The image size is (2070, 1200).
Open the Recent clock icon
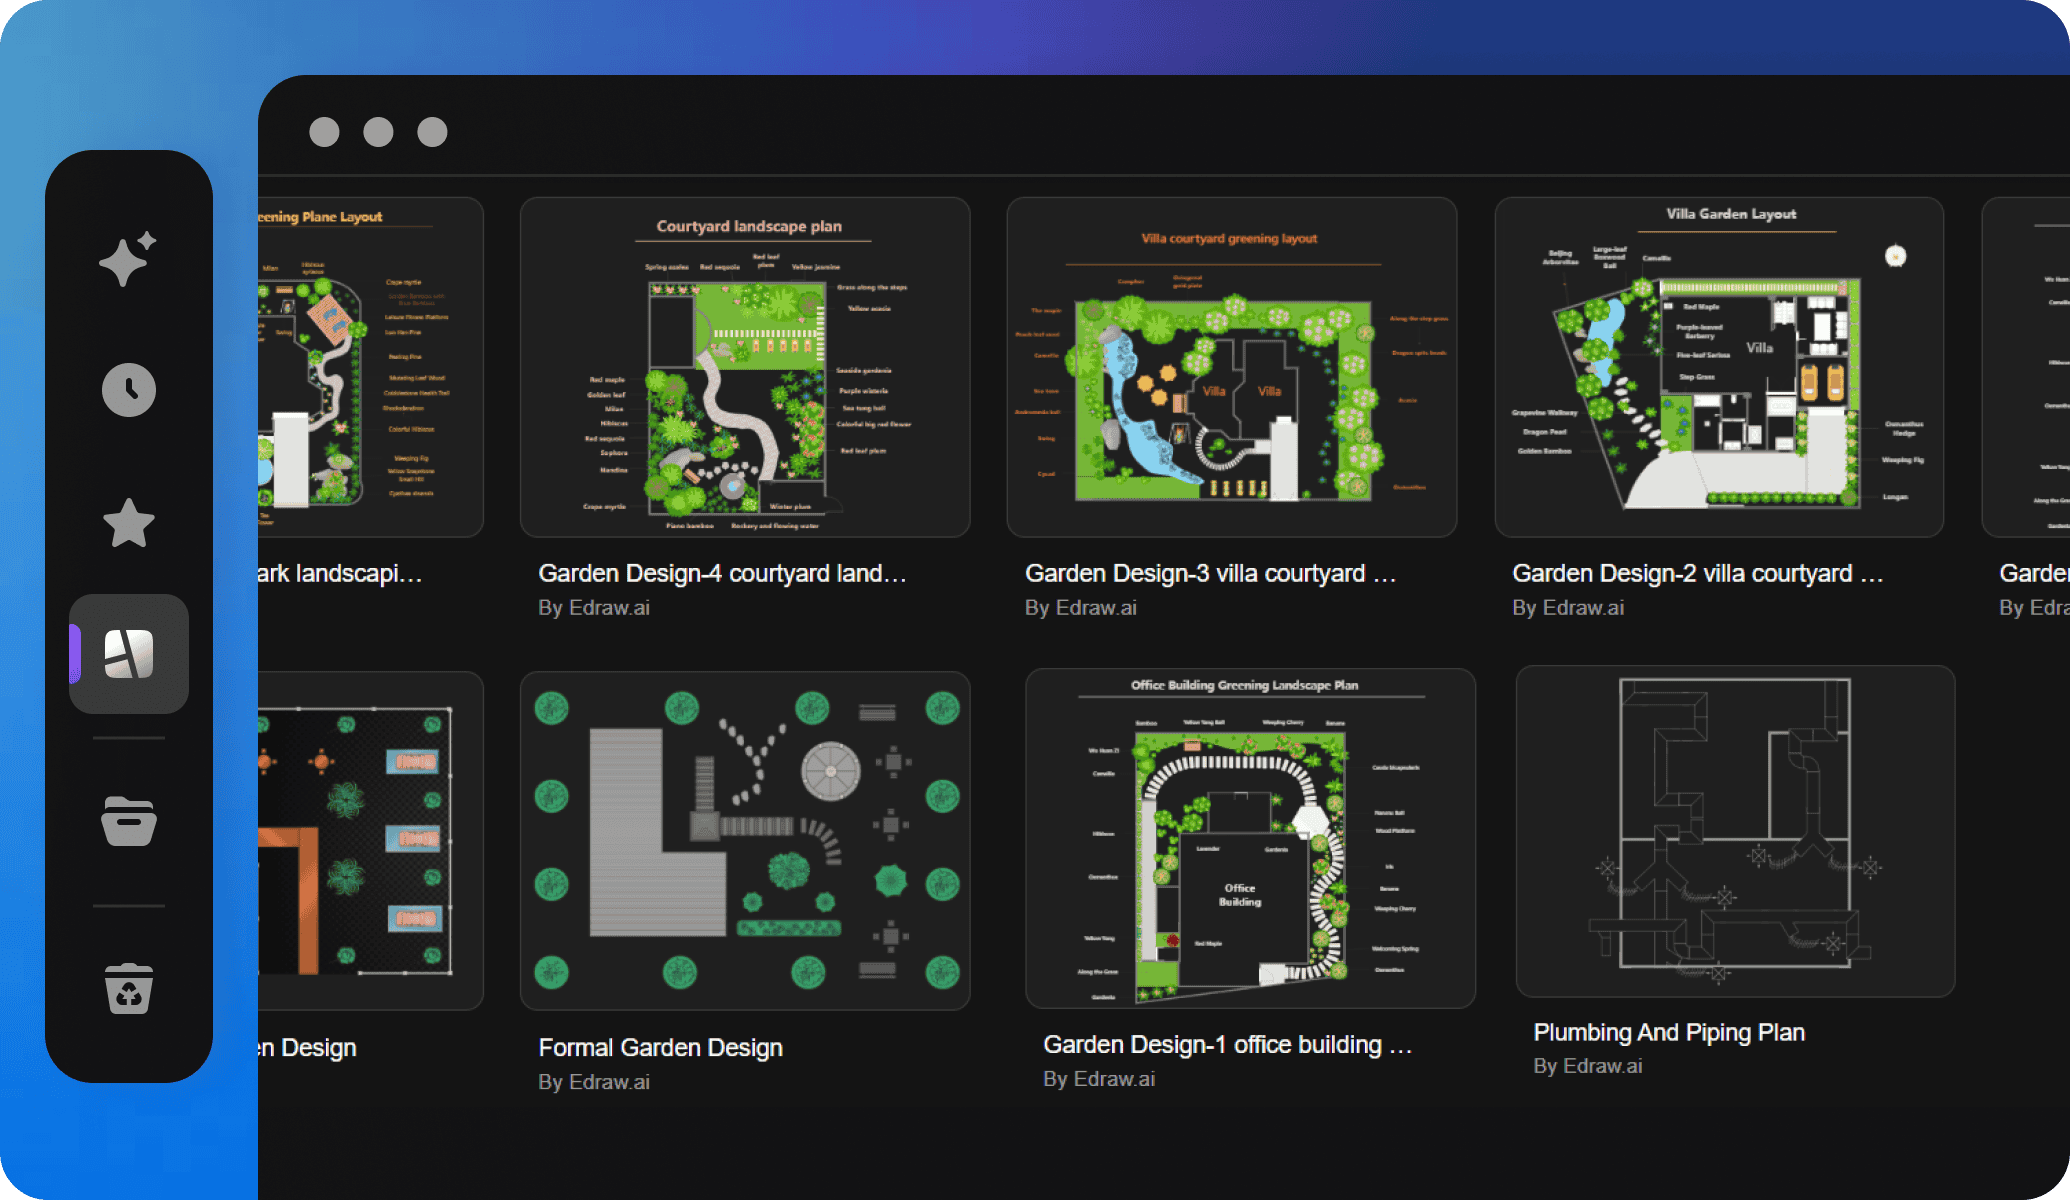pos(129,390)
